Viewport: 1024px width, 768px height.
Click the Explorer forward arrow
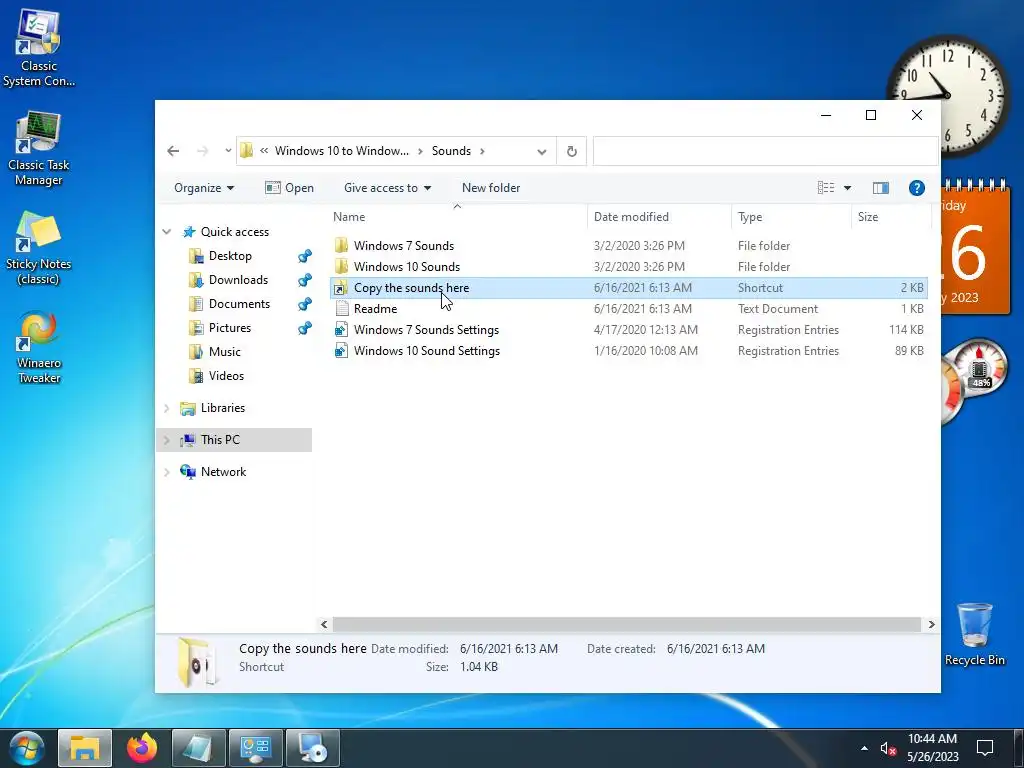pyautogui.click(x=202, y=151)
